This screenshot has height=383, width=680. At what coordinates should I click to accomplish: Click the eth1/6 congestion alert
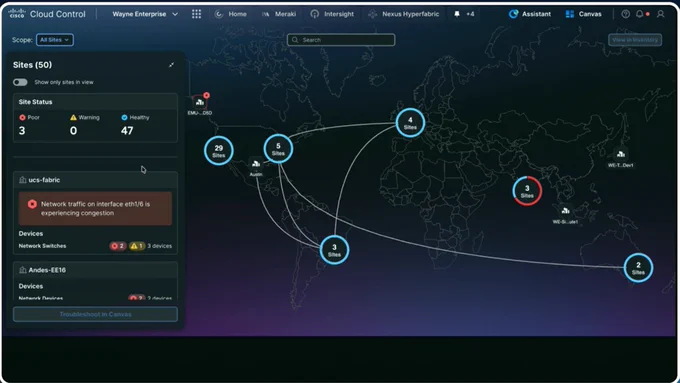[95, 209]
